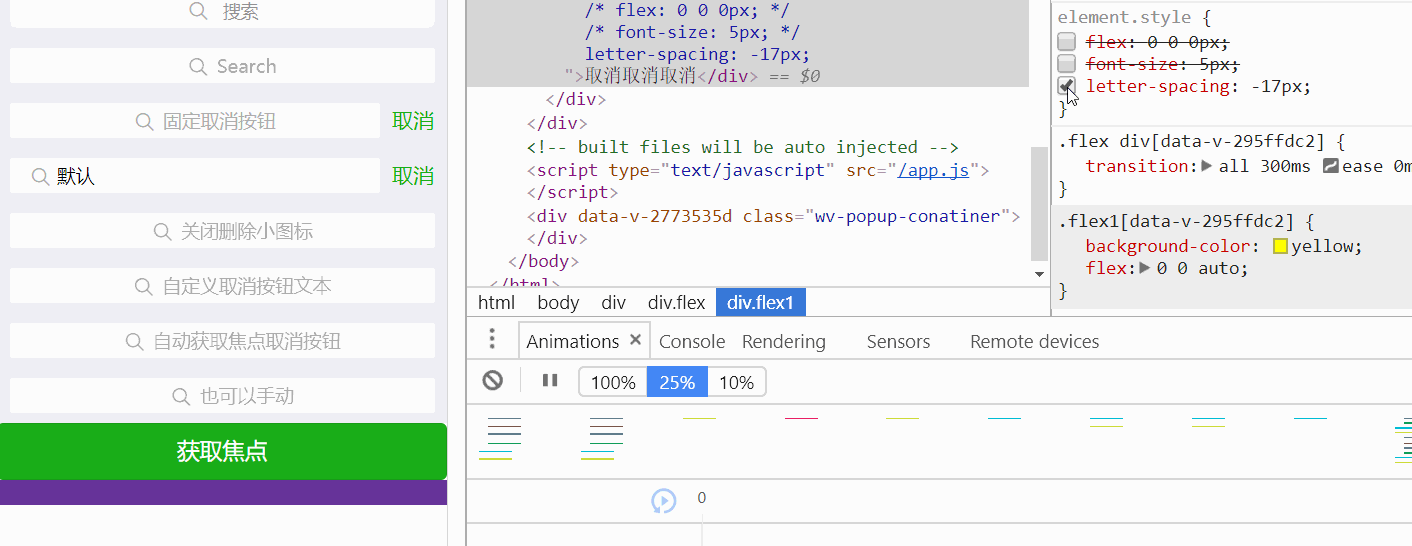Click magnifier icon beside 默认
The width and height of the screenshot is (1412, 546).
click(41, 176)
